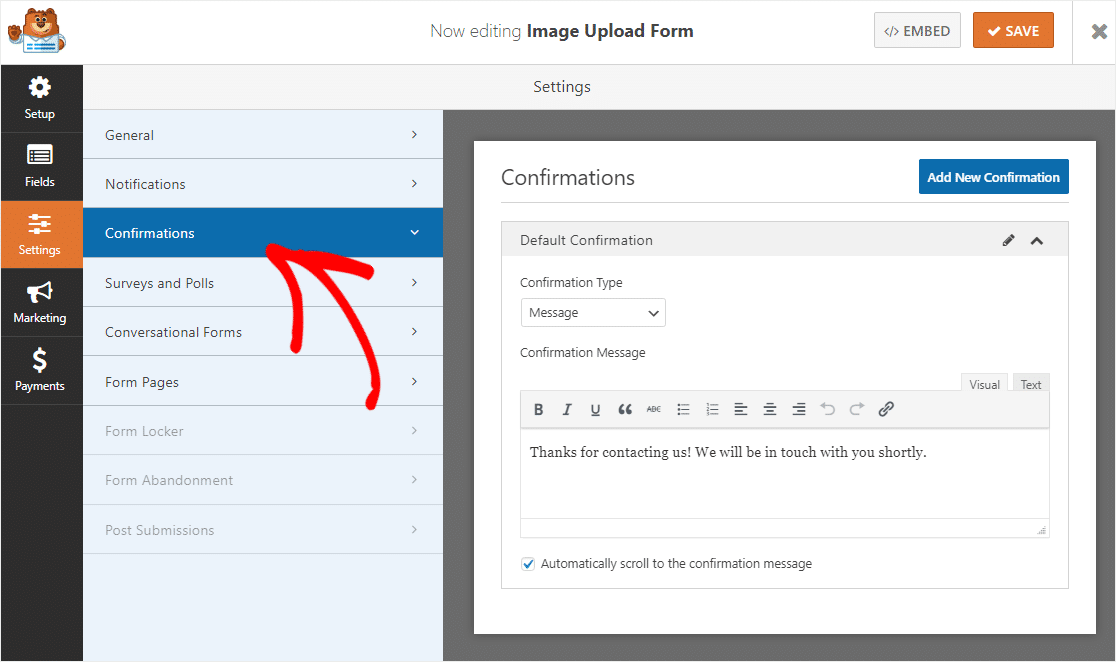Apply italic formatting in editor toolbar

tap(567, 409)
